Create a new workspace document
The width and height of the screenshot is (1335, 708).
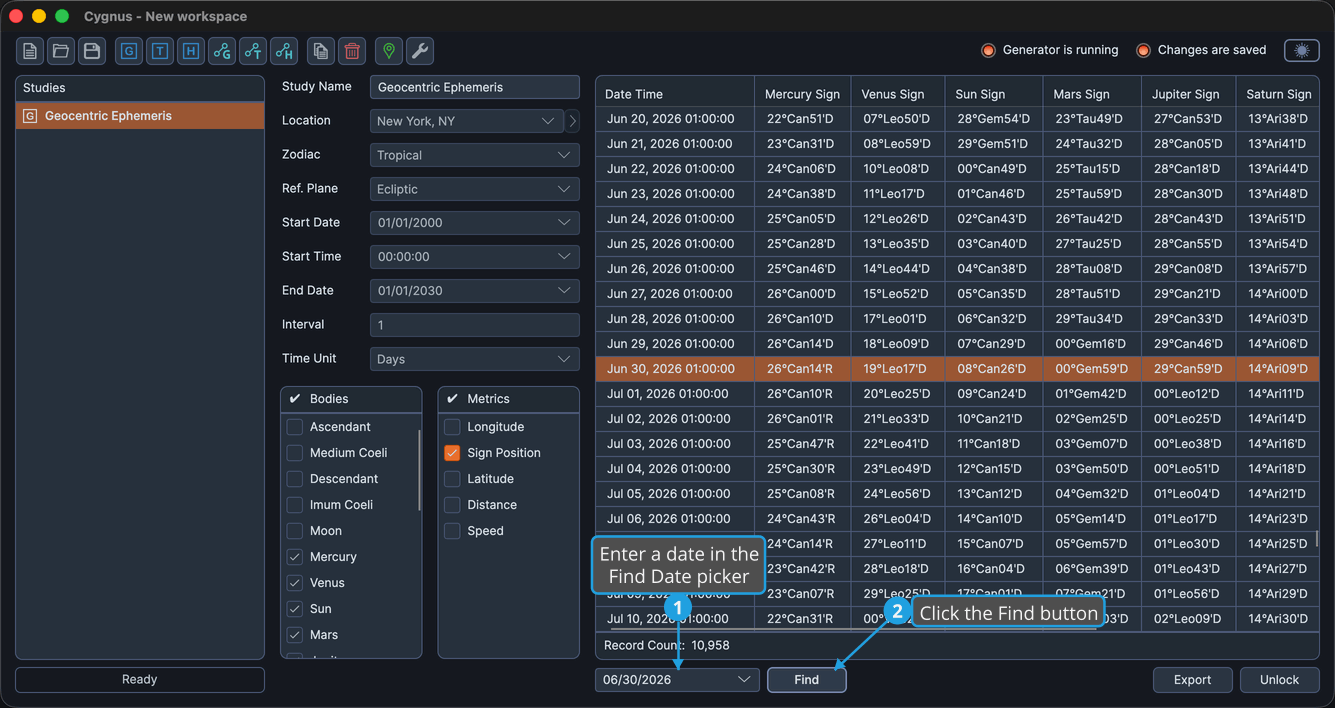[30, 51]
